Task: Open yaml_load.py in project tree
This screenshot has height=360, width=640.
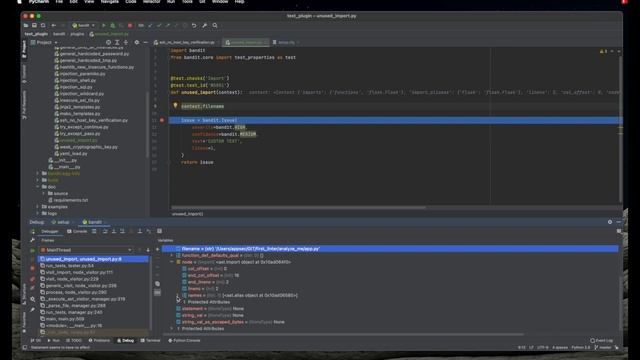Action: click(73, 153)
